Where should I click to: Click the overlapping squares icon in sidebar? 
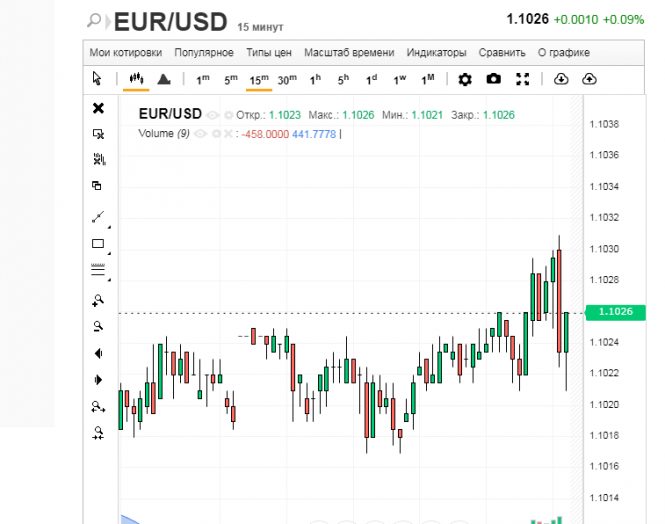(97, 185)
